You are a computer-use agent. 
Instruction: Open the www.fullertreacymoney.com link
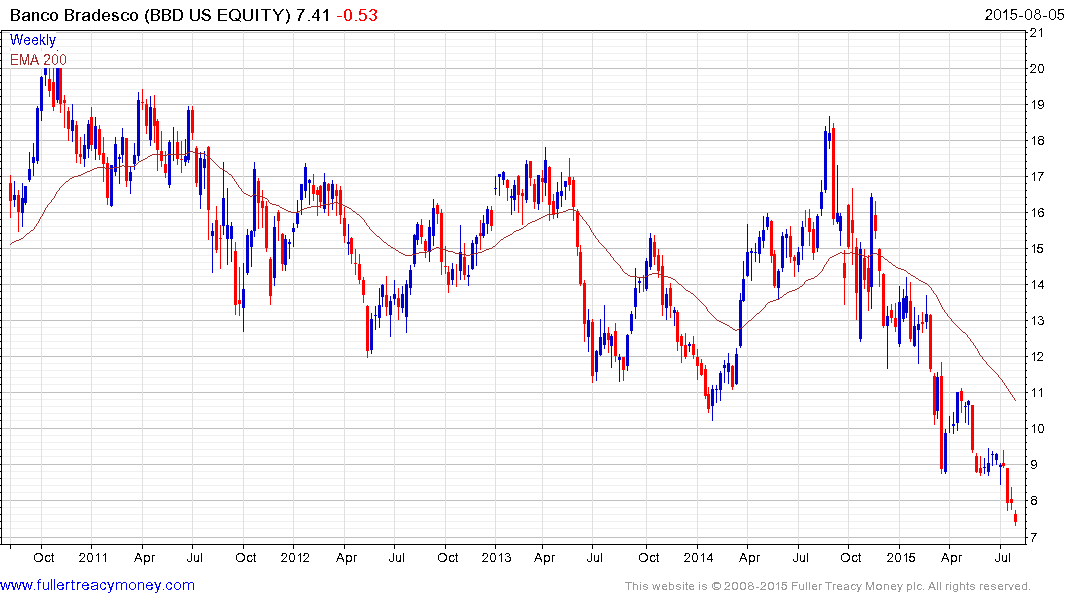[x=97, y=585]
